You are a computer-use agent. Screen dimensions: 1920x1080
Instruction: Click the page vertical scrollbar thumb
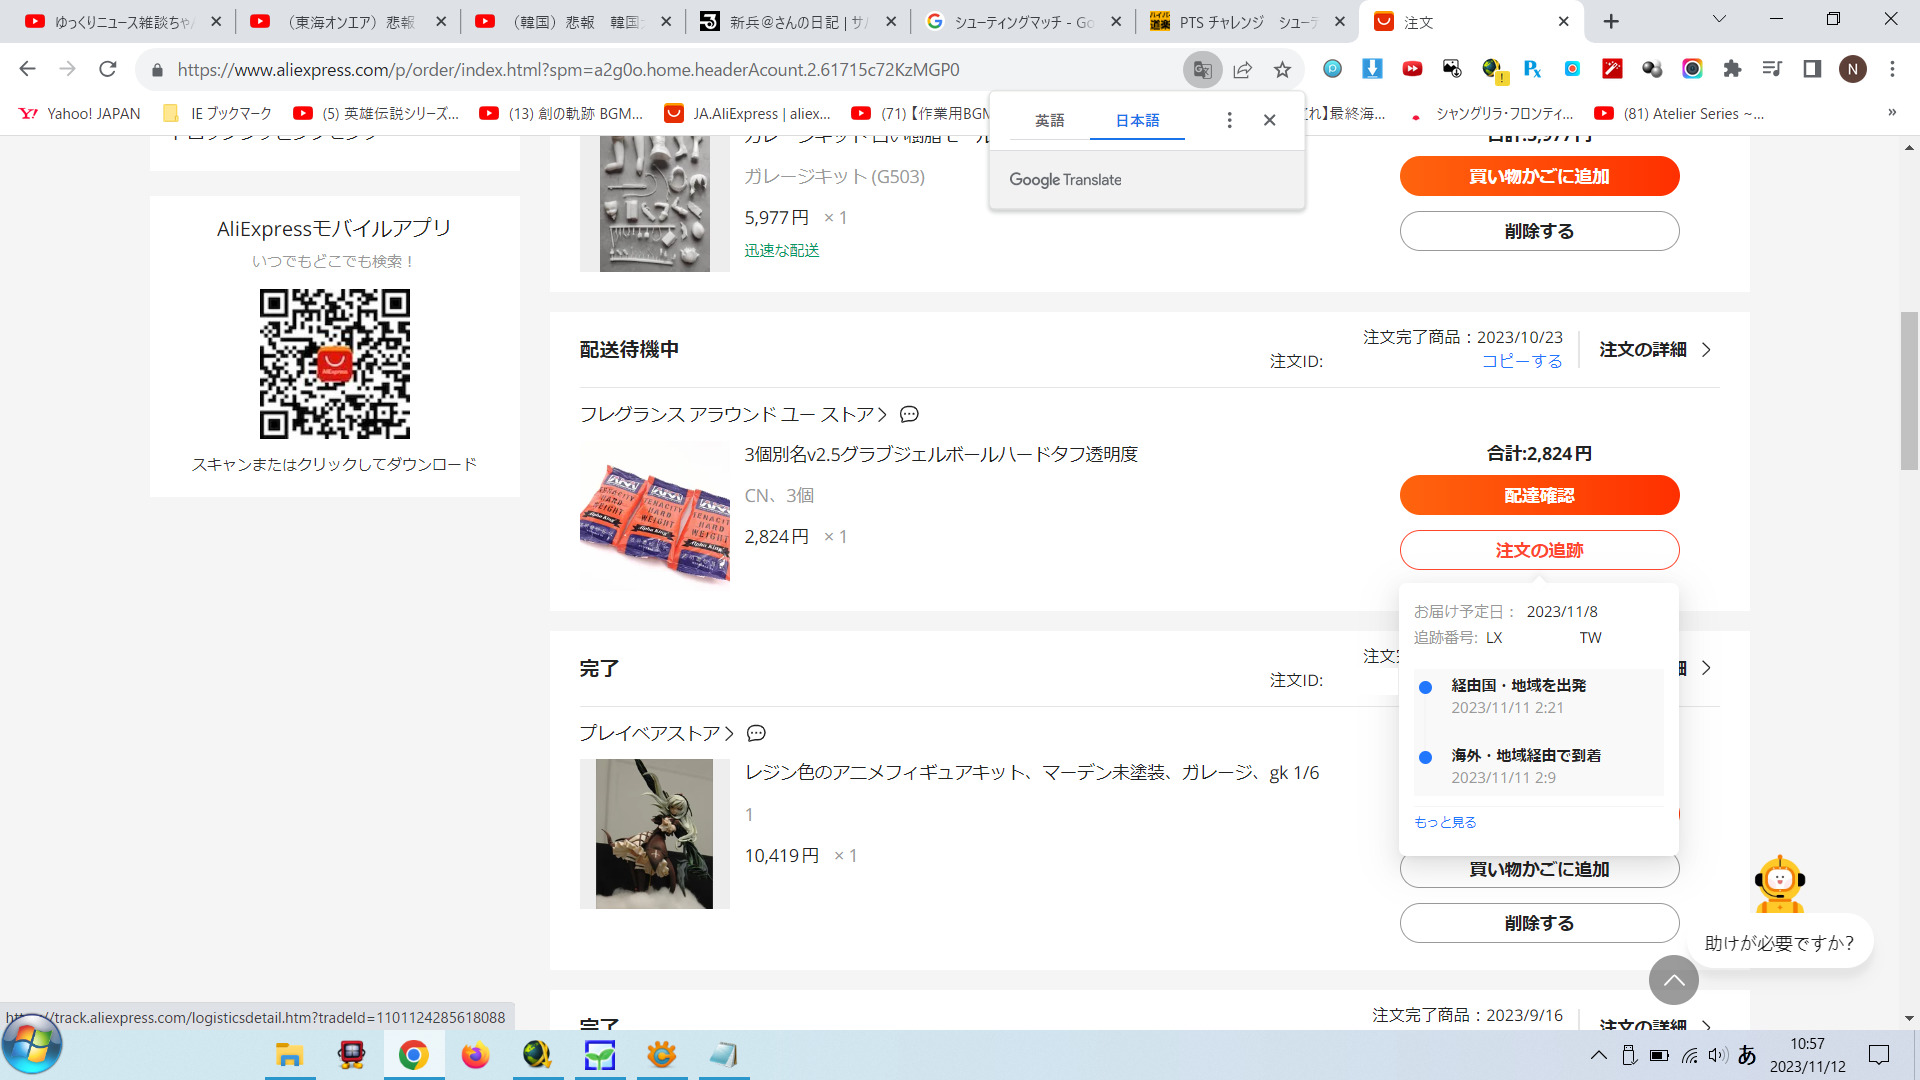click(1909, 390)
